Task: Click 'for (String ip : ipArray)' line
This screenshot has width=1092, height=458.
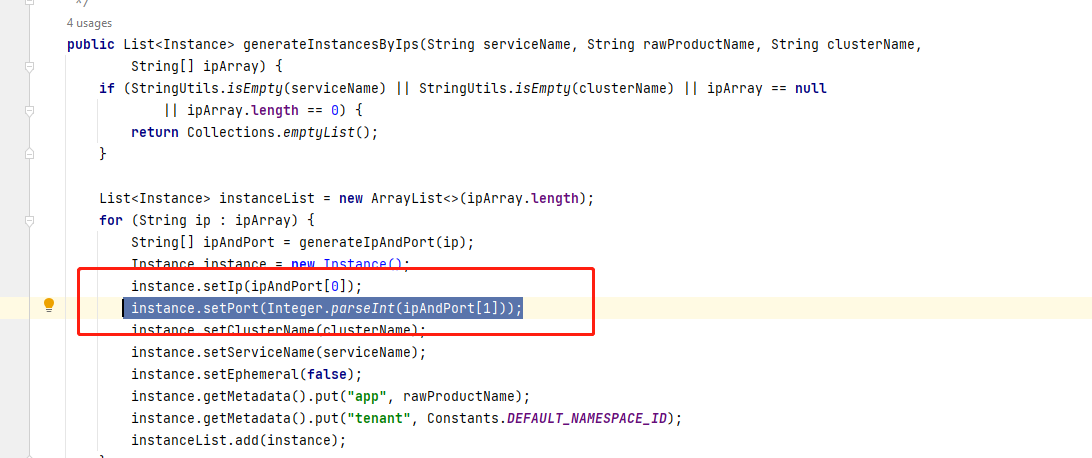Action: tap(208, 221)
